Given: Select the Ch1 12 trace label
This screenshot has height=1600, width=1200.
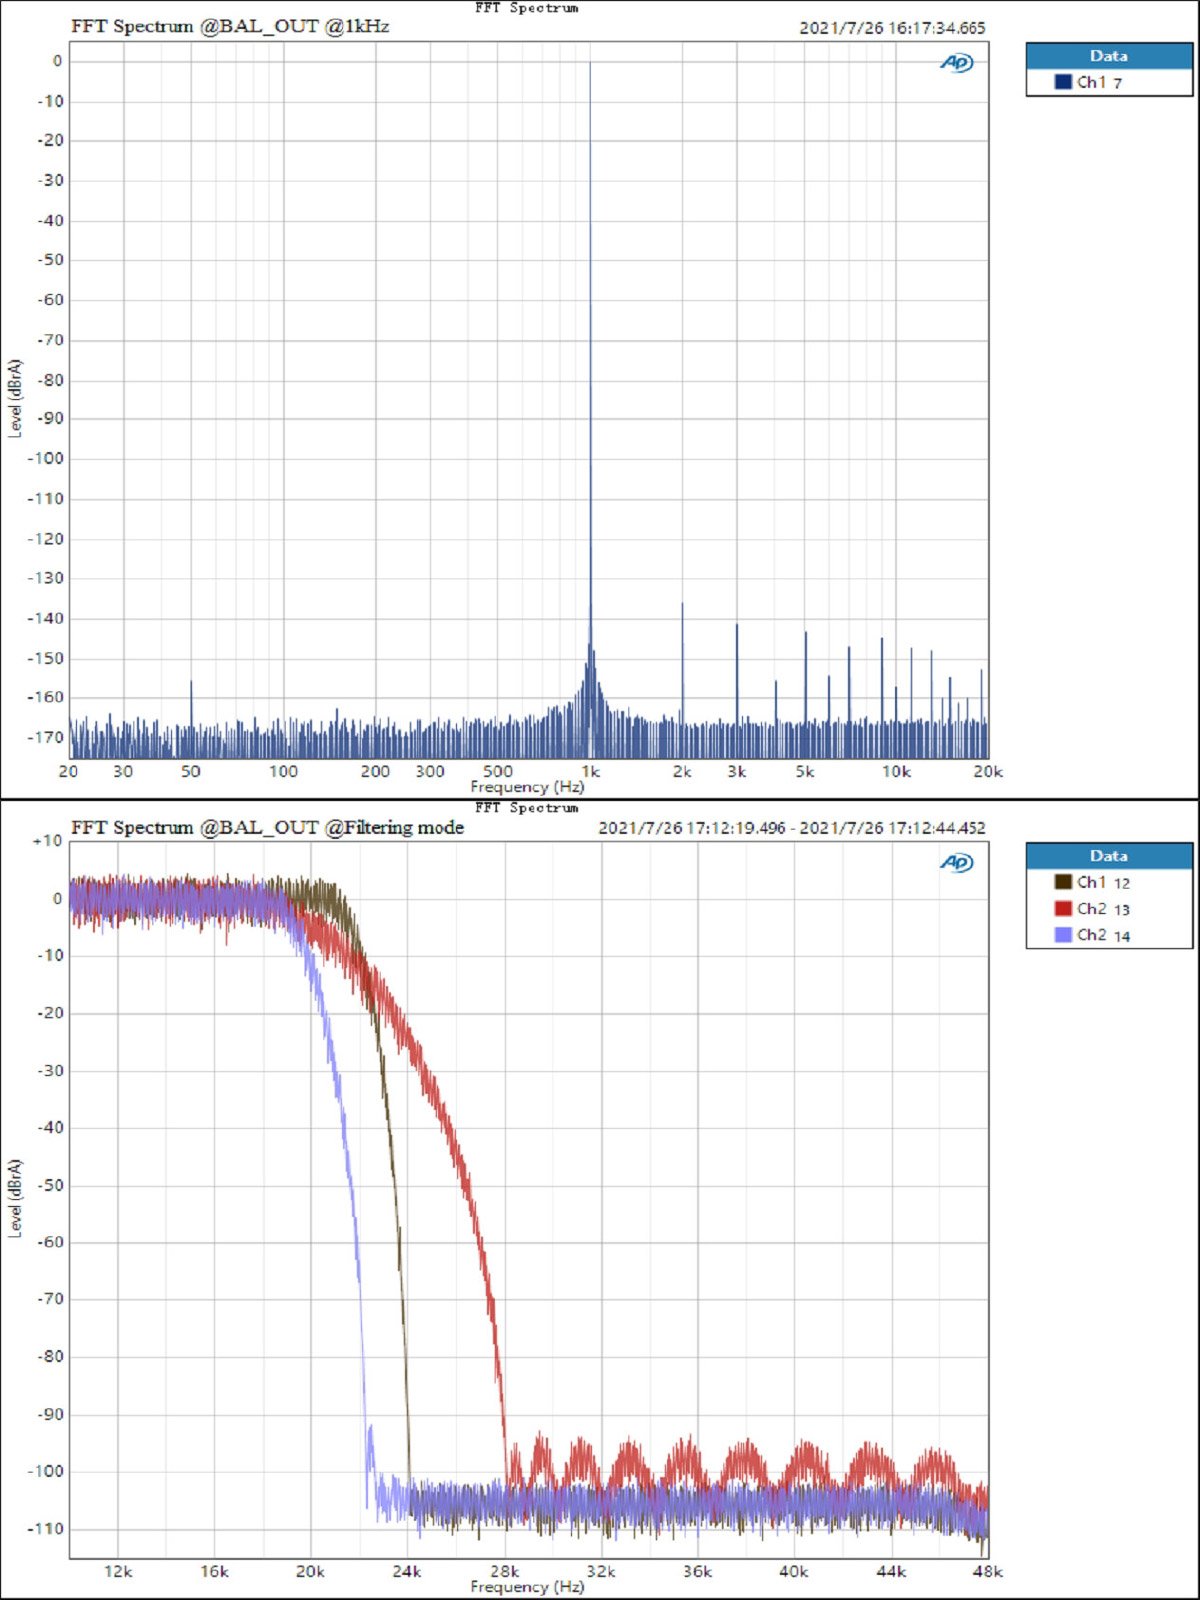Looking at the screenshot, I should click(x=1103, y=882).
